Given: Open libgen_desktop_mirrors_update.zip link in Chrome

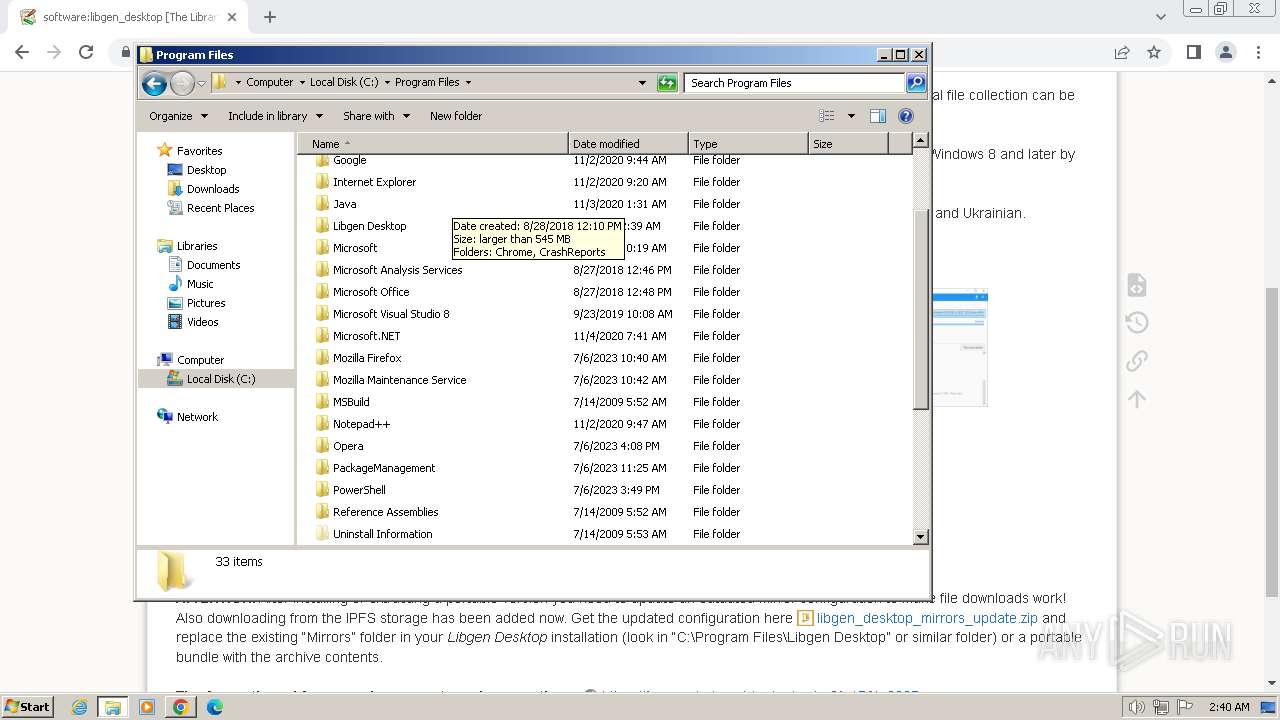Looking at the screenshot, I should point(927,618).
